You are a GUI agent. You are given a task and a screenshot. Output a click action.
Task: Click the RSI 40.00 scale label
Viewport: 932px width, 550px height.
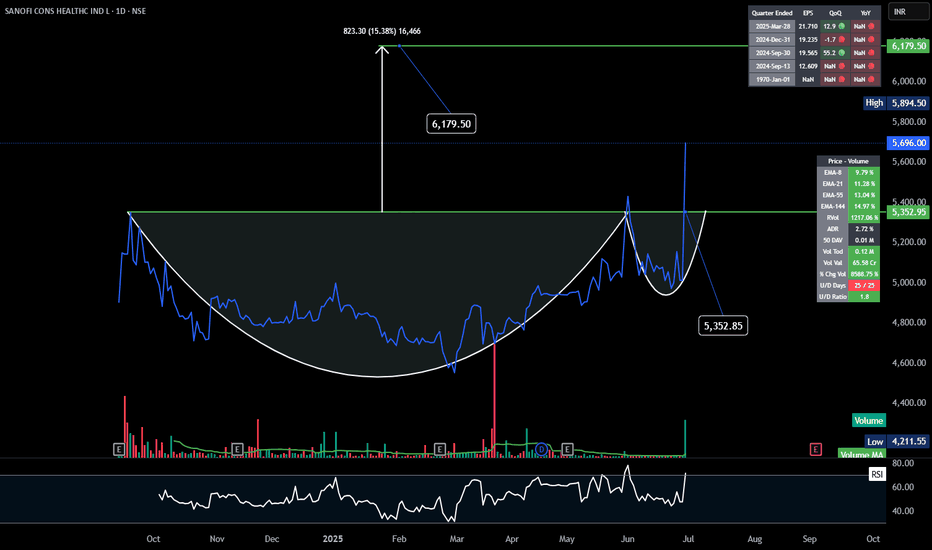pyautogui.click(x=903, y=511)
